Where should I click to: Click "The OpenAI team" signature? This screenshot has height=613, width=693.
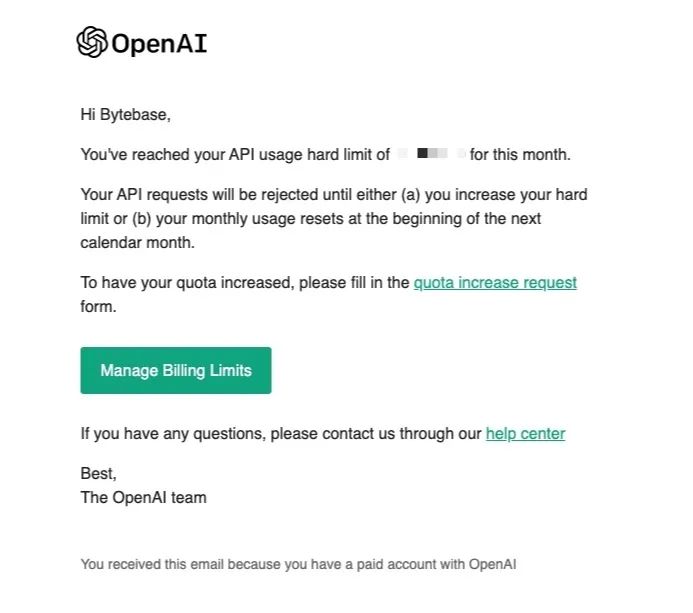pyautogui.click(x=143, y=497)
